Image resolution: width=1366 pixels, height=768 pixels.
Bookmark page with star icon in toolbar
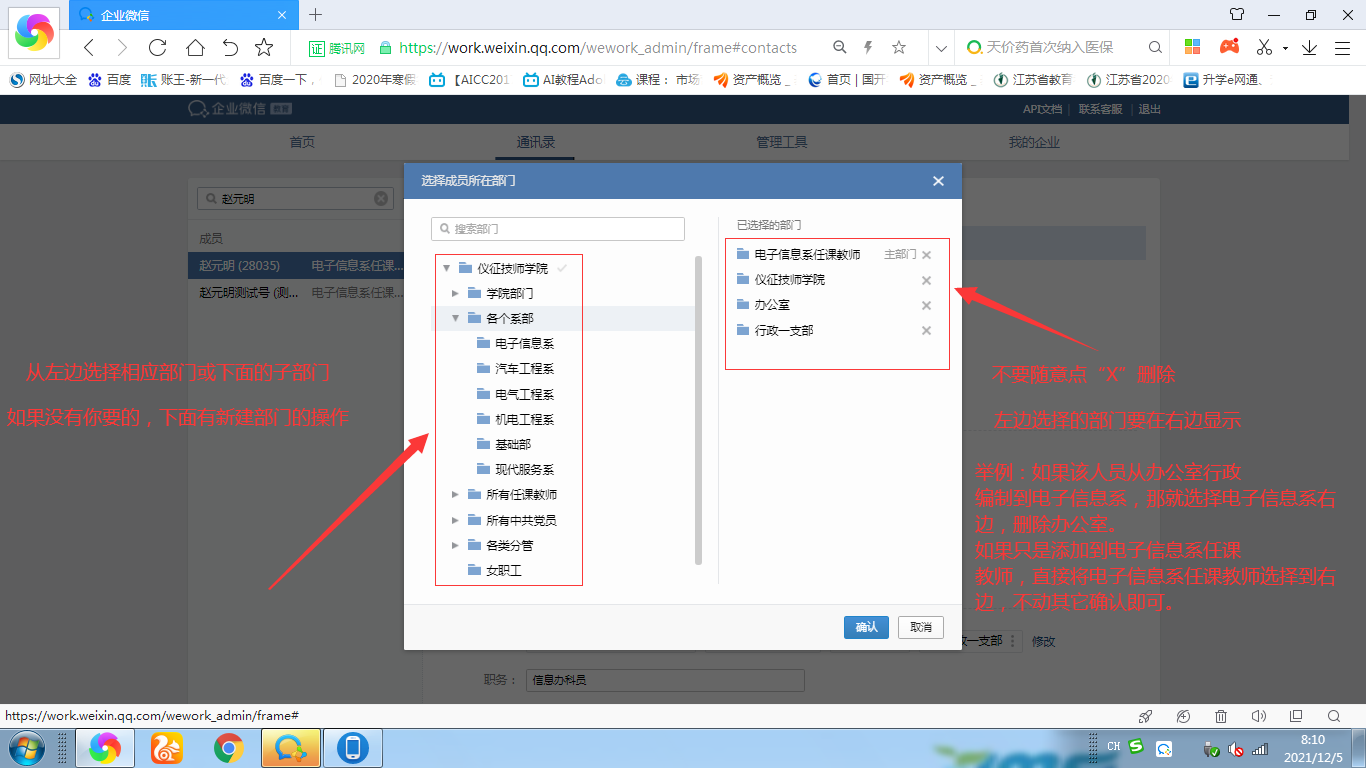tap(264, 47)
